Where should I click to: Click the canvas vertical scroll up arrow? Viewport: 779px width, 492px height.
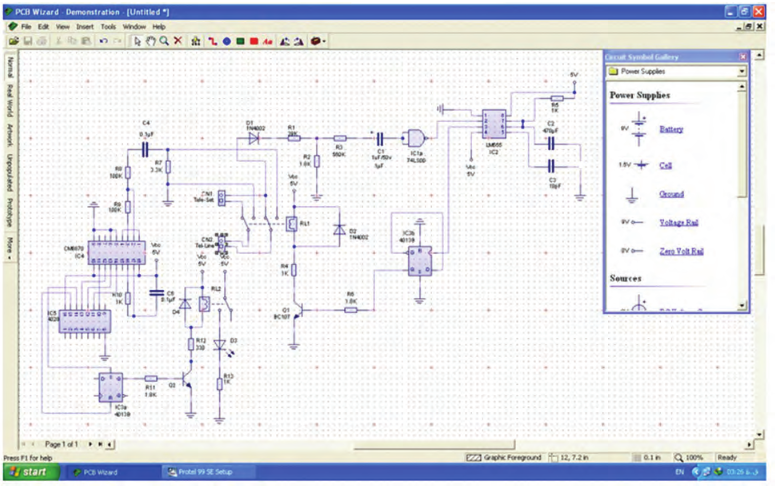[x=759, y=55]
